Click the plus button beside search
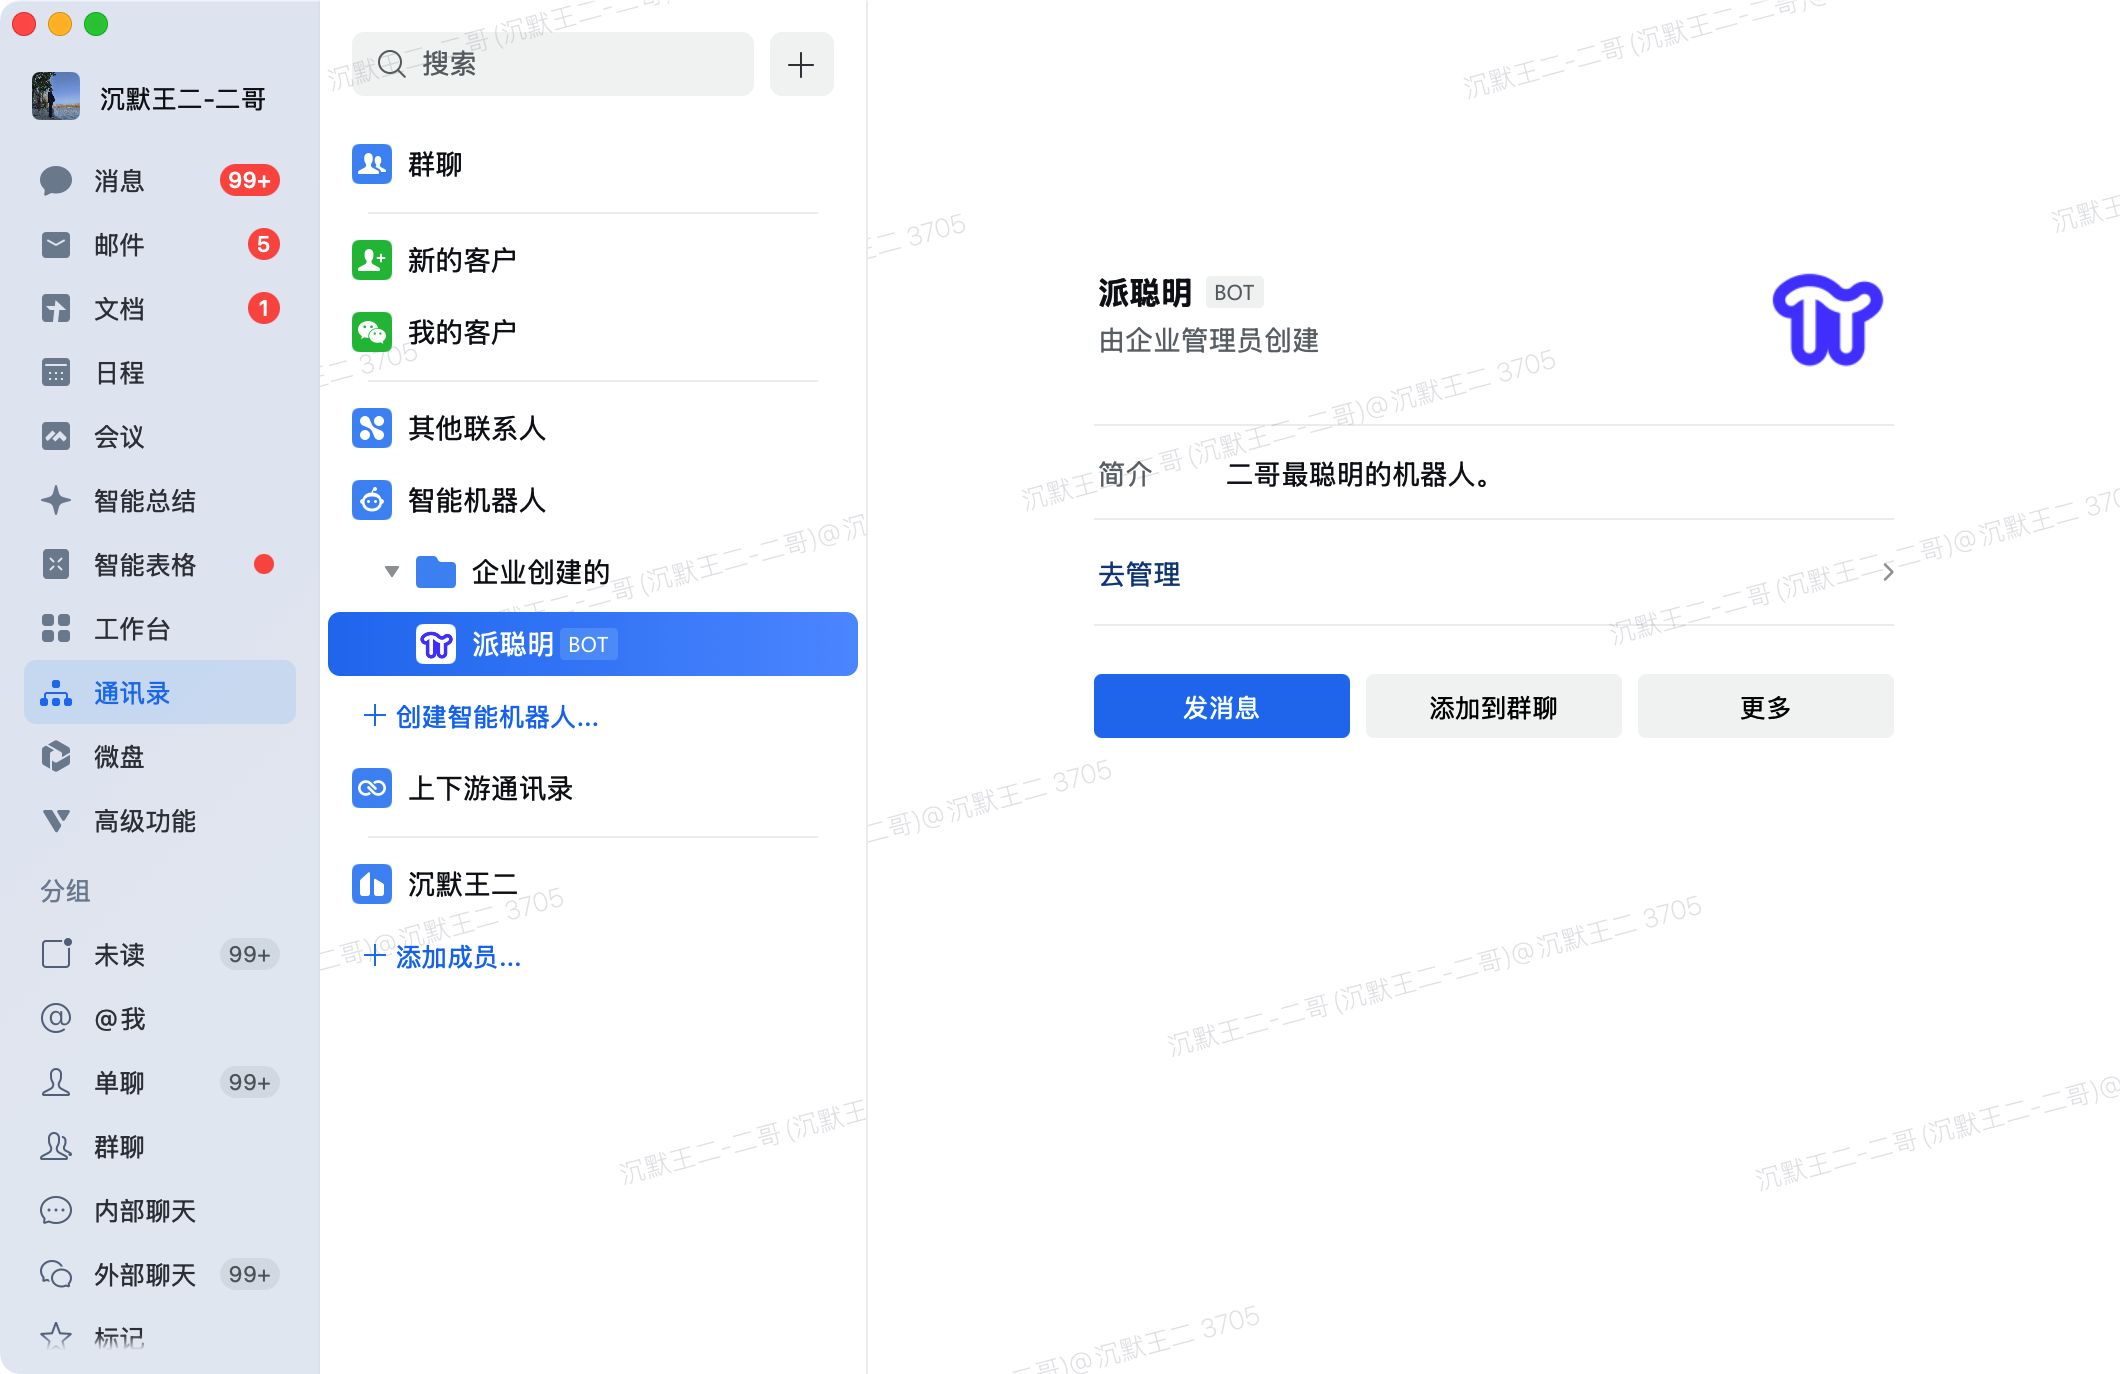2120x1374 pixels. click(801, 65)
